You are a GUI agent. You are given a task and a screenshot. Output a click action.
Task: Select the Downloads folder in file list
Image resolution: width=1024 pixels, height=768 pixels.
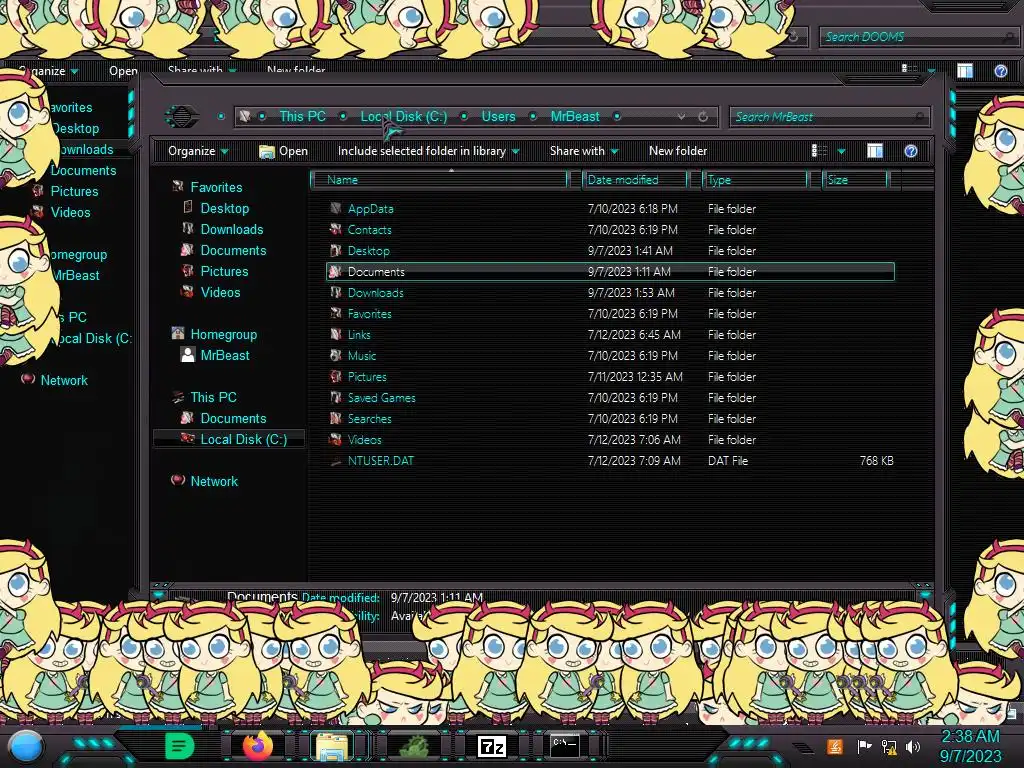376,293
